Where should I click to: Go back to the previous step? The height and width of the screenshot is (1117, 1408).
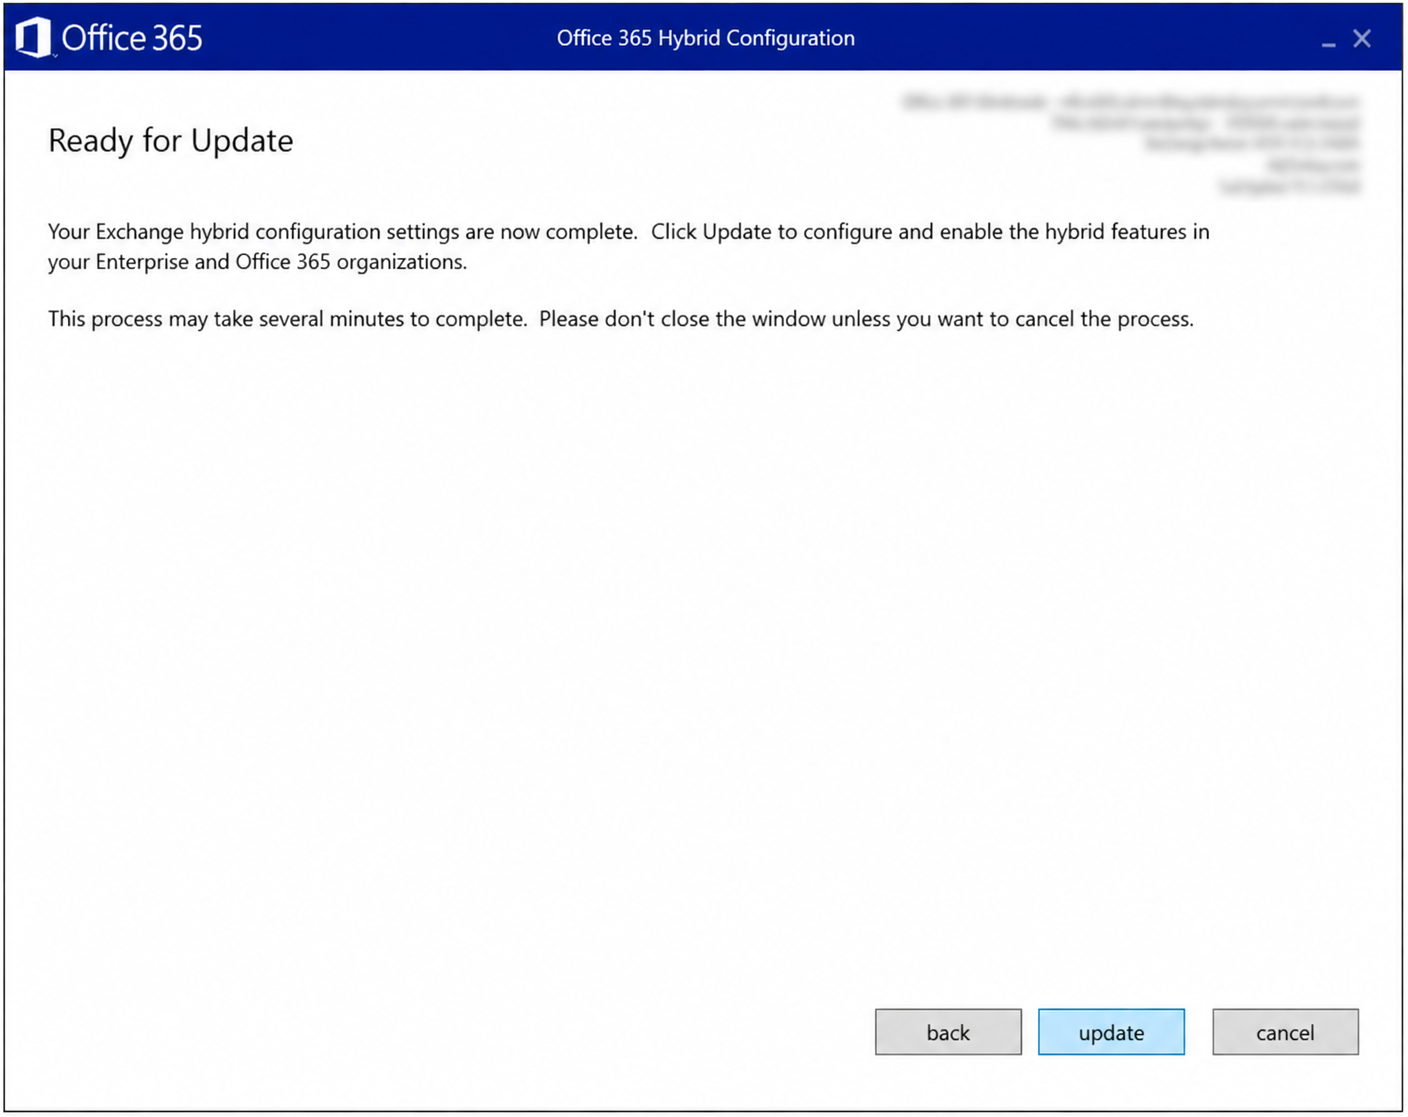pos(948,1032)
